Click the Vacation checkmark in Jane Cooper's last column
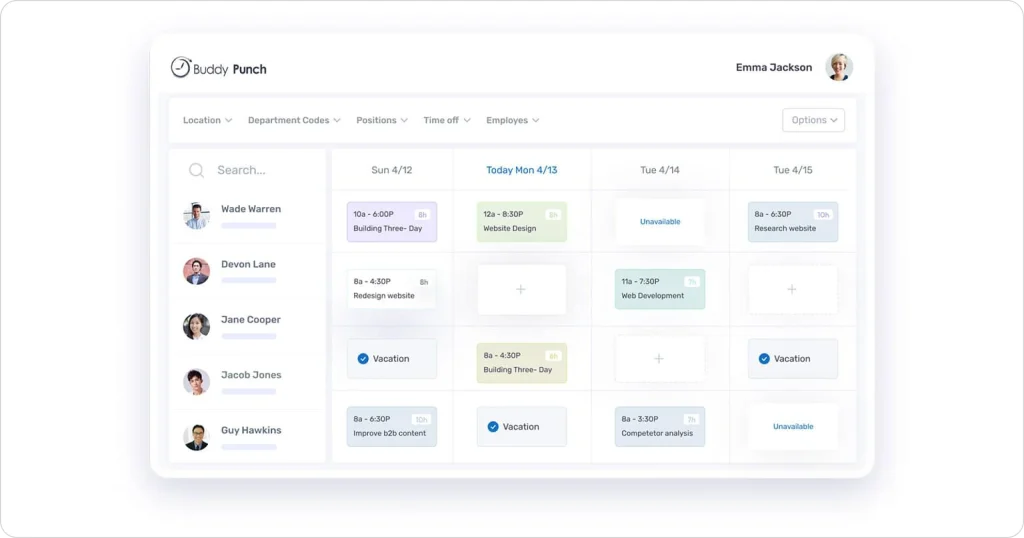Viewport: 1024px width, 538px height. tap(764, 359)
